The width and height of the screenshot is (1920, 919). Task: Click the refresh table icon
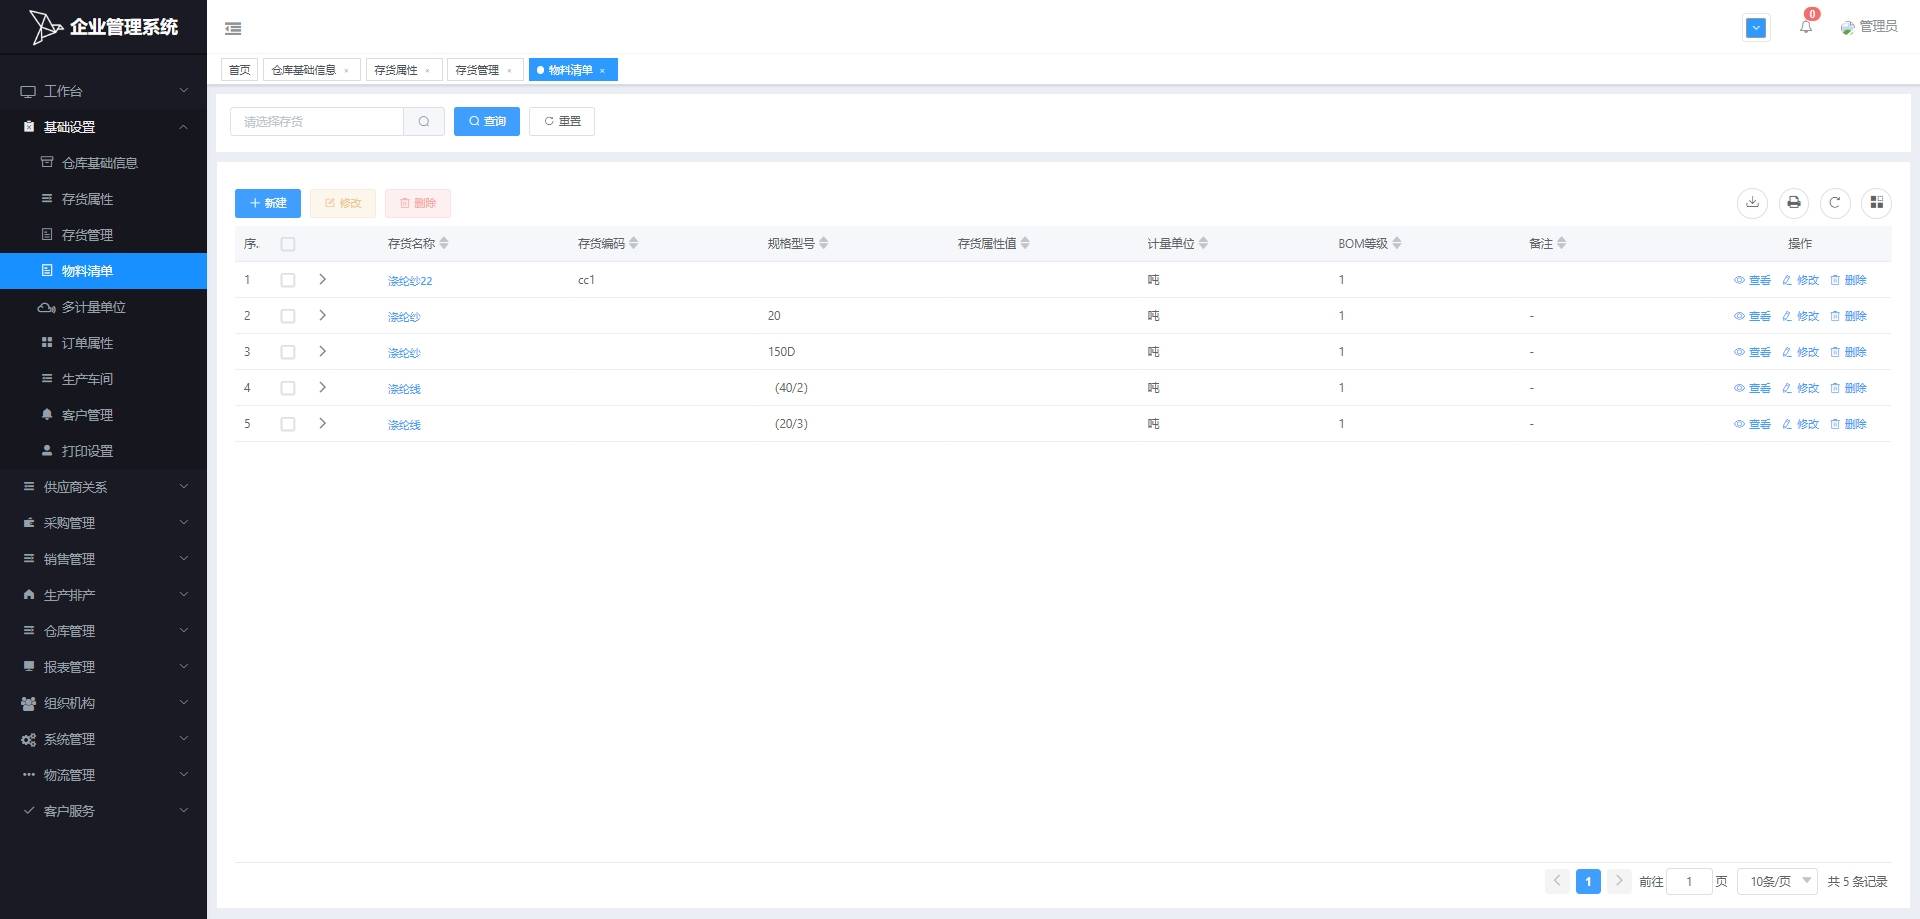click(x=1835, y=203)
